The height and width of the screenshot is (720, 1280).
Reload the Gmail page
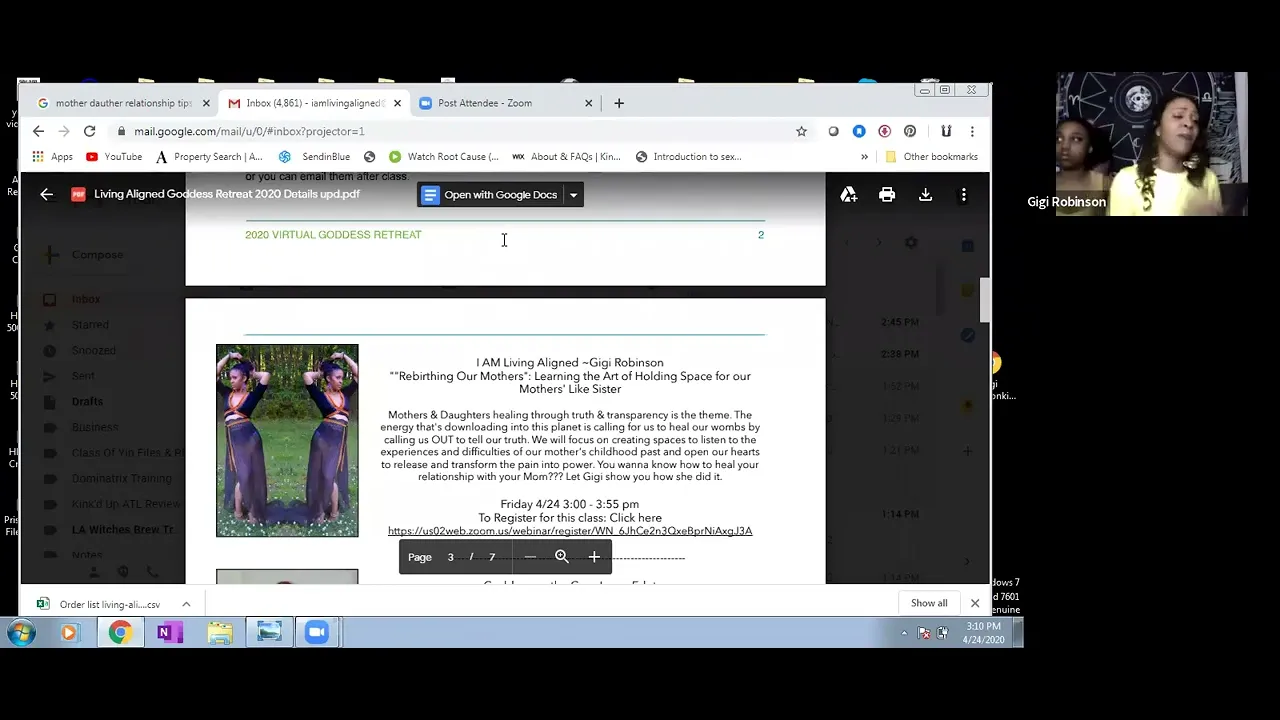[89, 131]
